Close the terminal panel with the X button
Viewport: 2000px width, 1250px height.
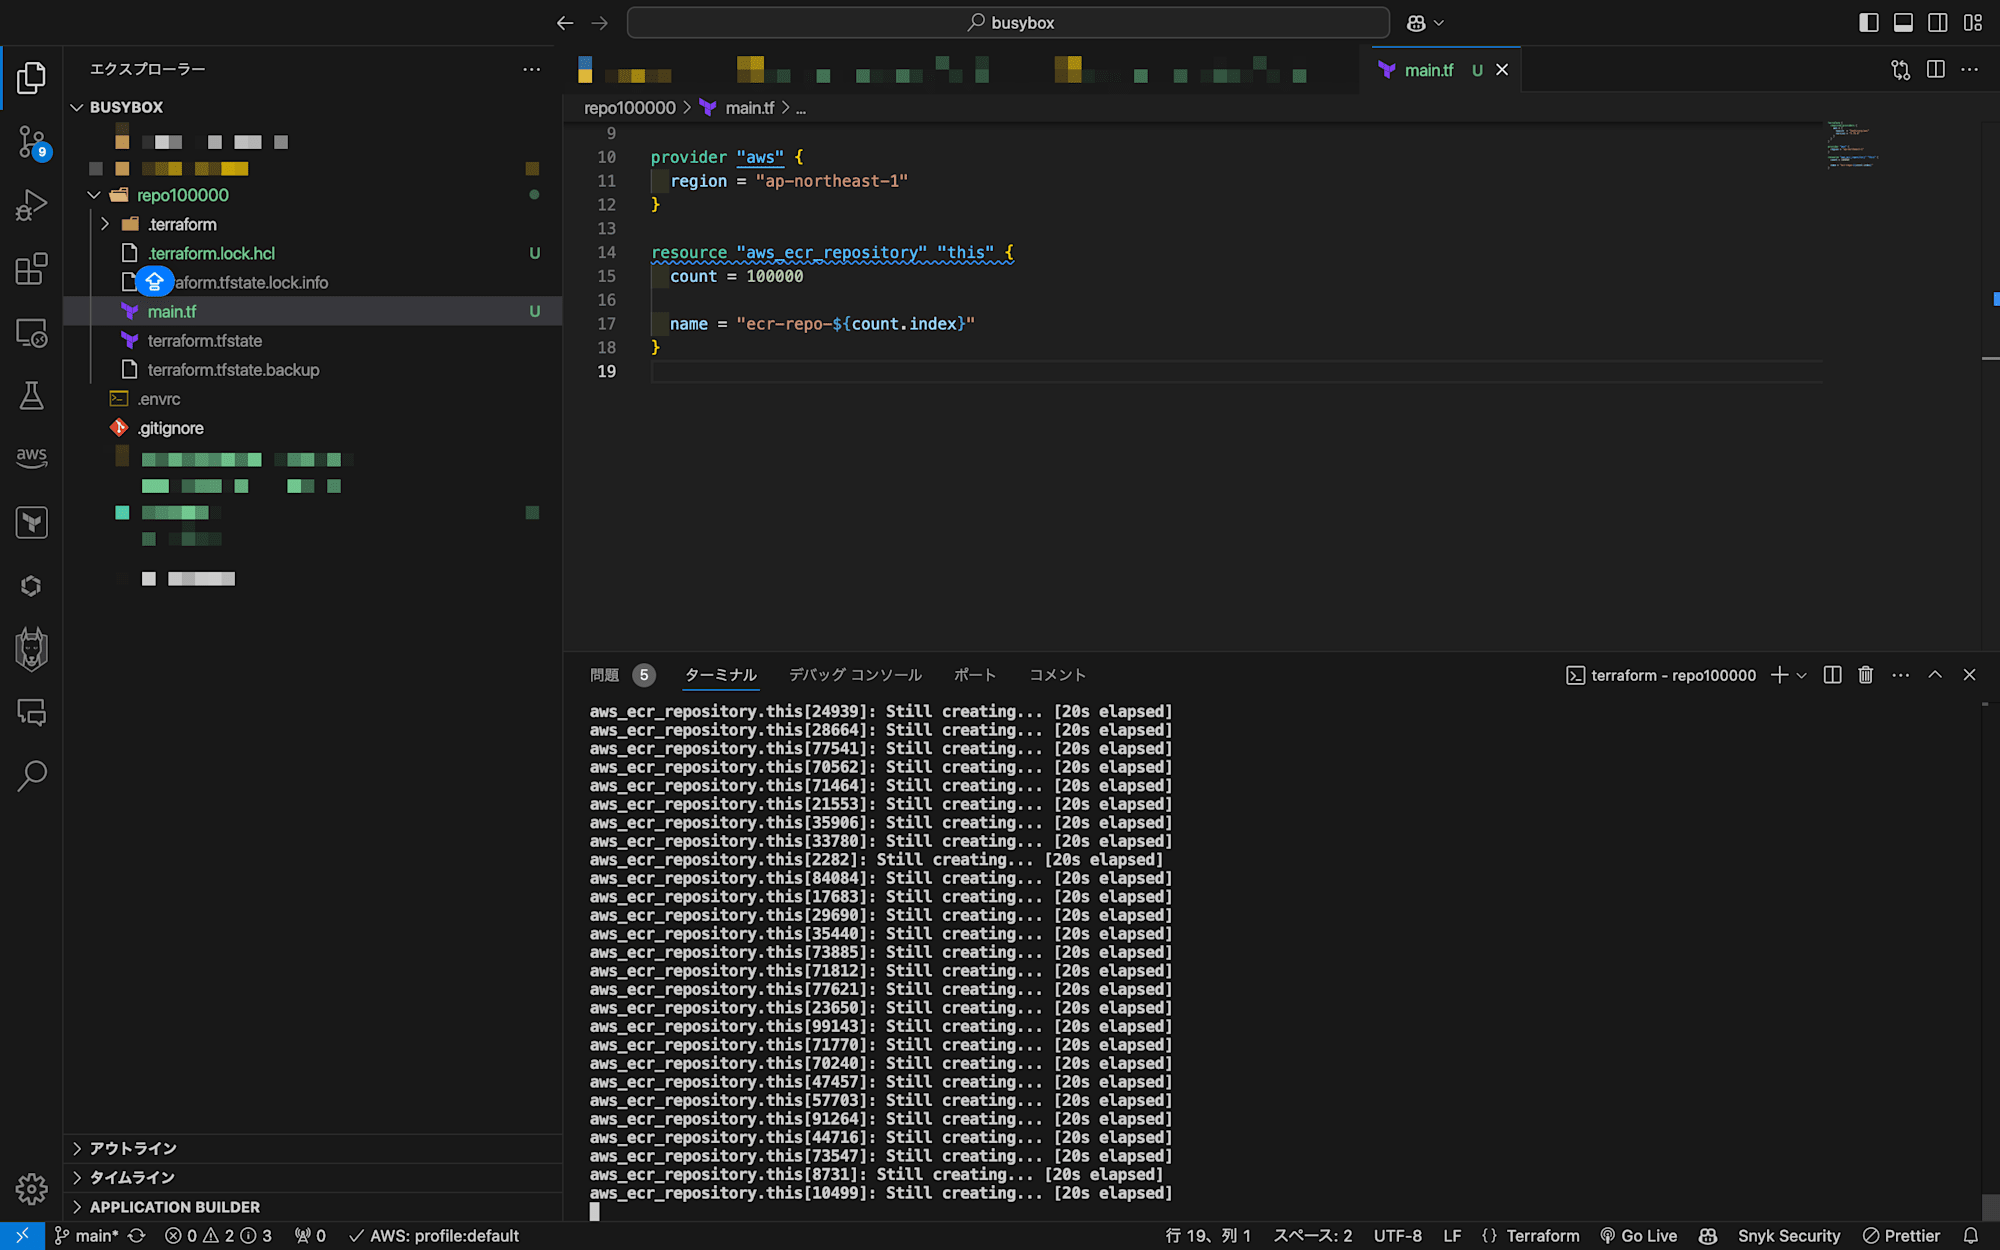coord(1969,675)
